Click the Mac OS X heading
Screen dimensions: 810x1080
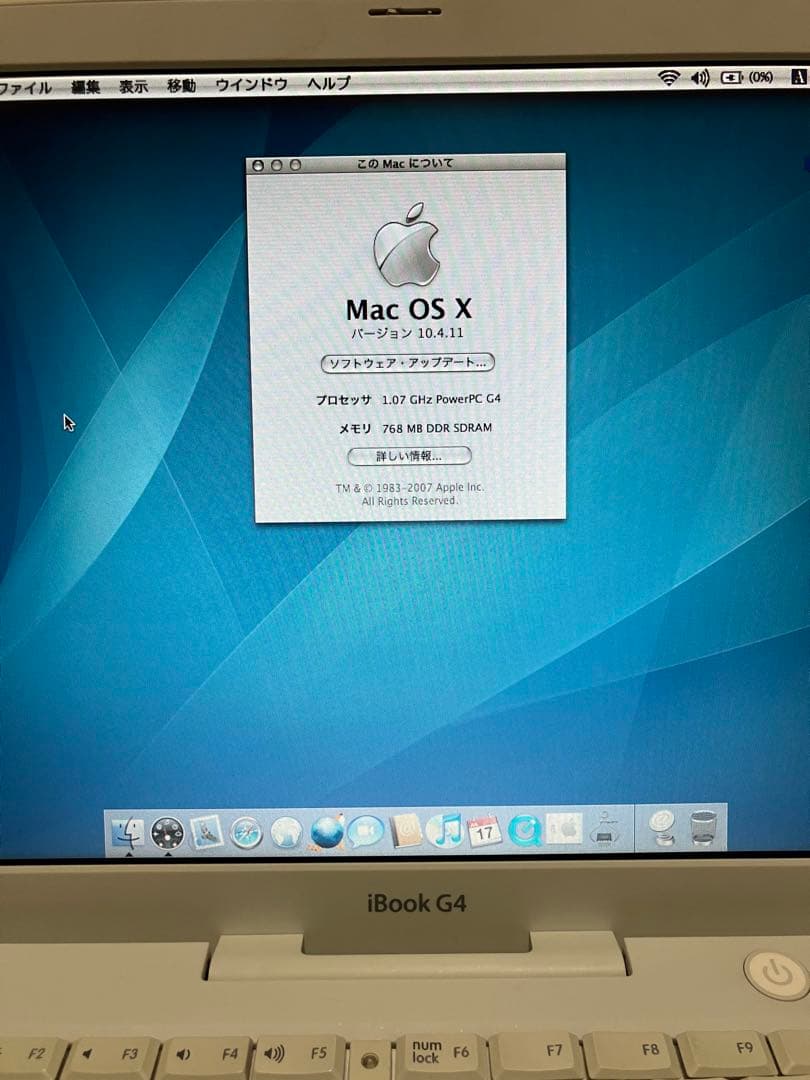coord(409,310)
